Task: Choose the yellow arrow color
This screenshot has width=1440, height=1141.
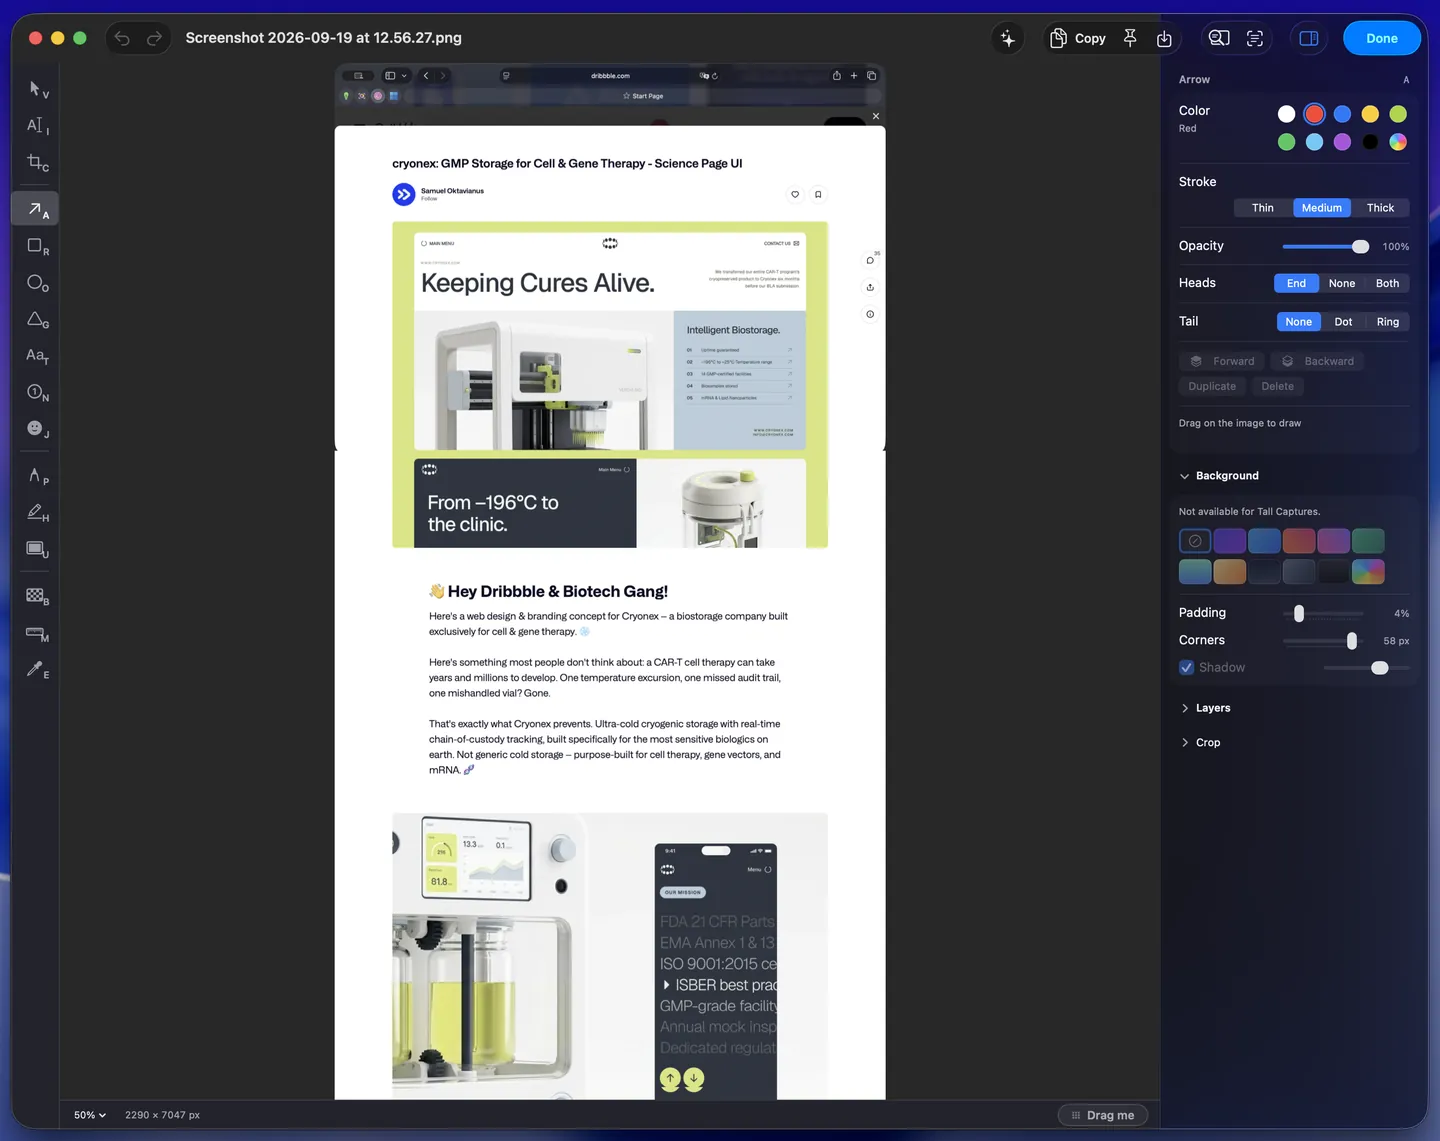Action: coord(1371,114)
